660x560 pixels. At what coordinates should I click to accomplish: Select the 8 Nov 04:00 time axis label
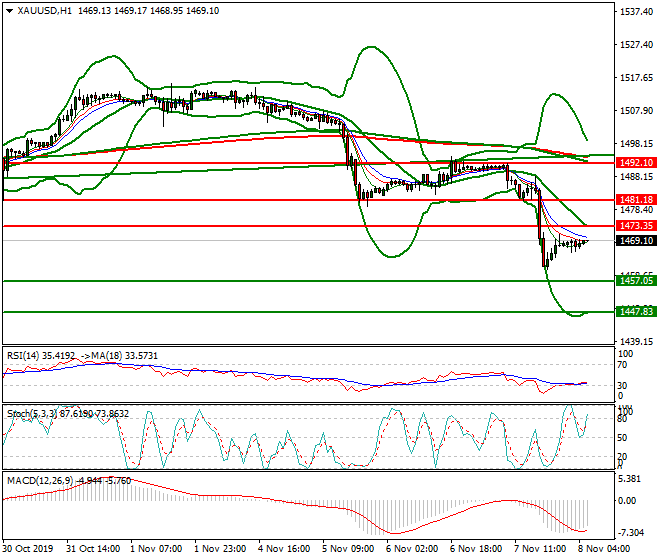(x=604, y=549)
